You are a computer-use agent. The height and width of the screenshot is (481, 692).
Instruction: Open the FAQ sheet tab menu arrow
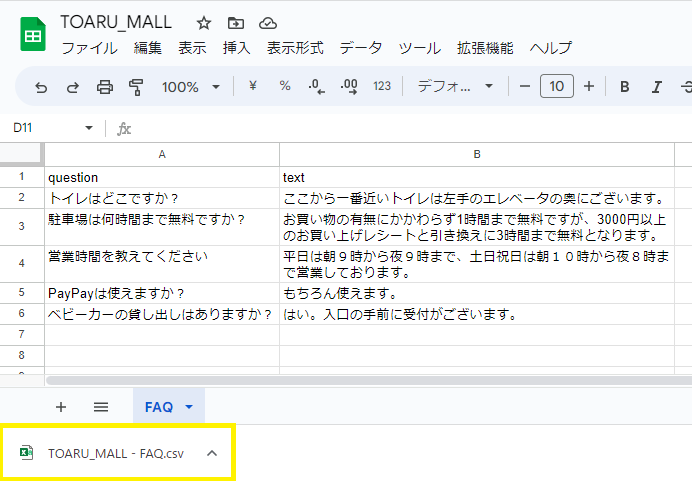189,407
